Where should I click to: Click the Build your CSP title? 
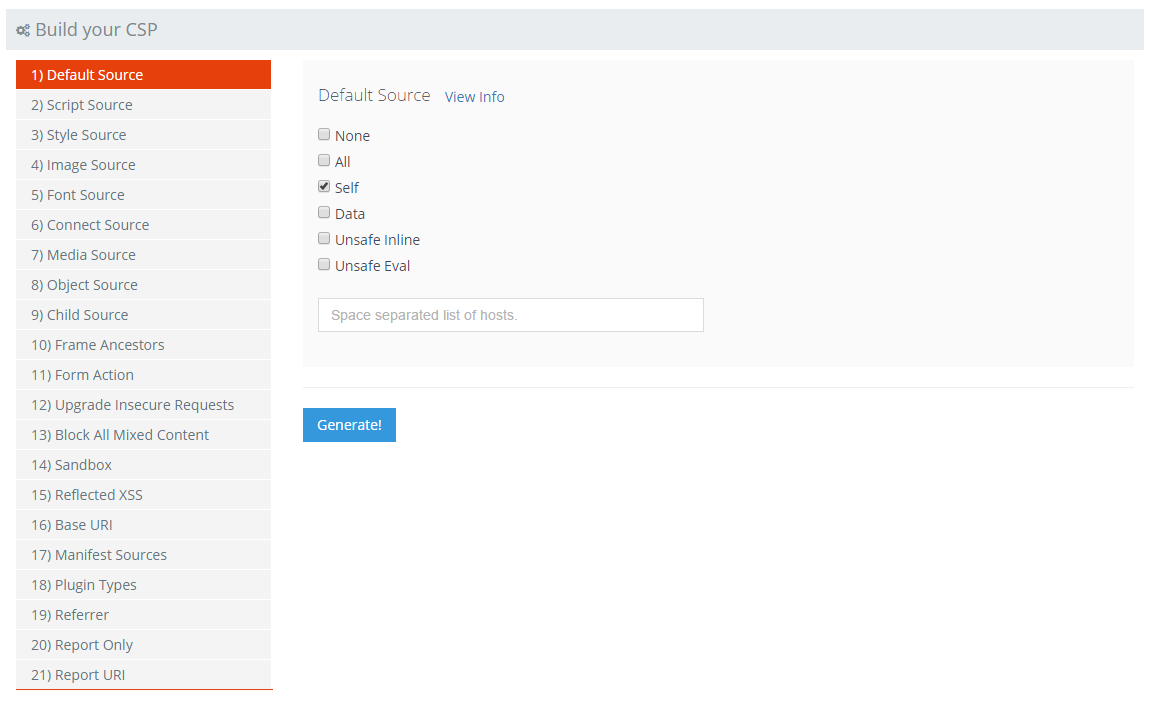click(96, 30)
